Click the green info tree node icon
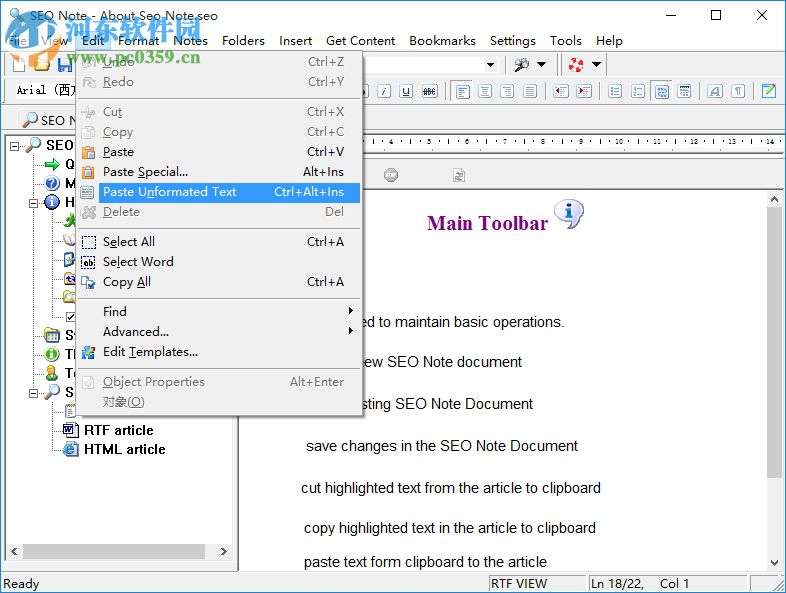786x593 pixels. click(52, 354)
